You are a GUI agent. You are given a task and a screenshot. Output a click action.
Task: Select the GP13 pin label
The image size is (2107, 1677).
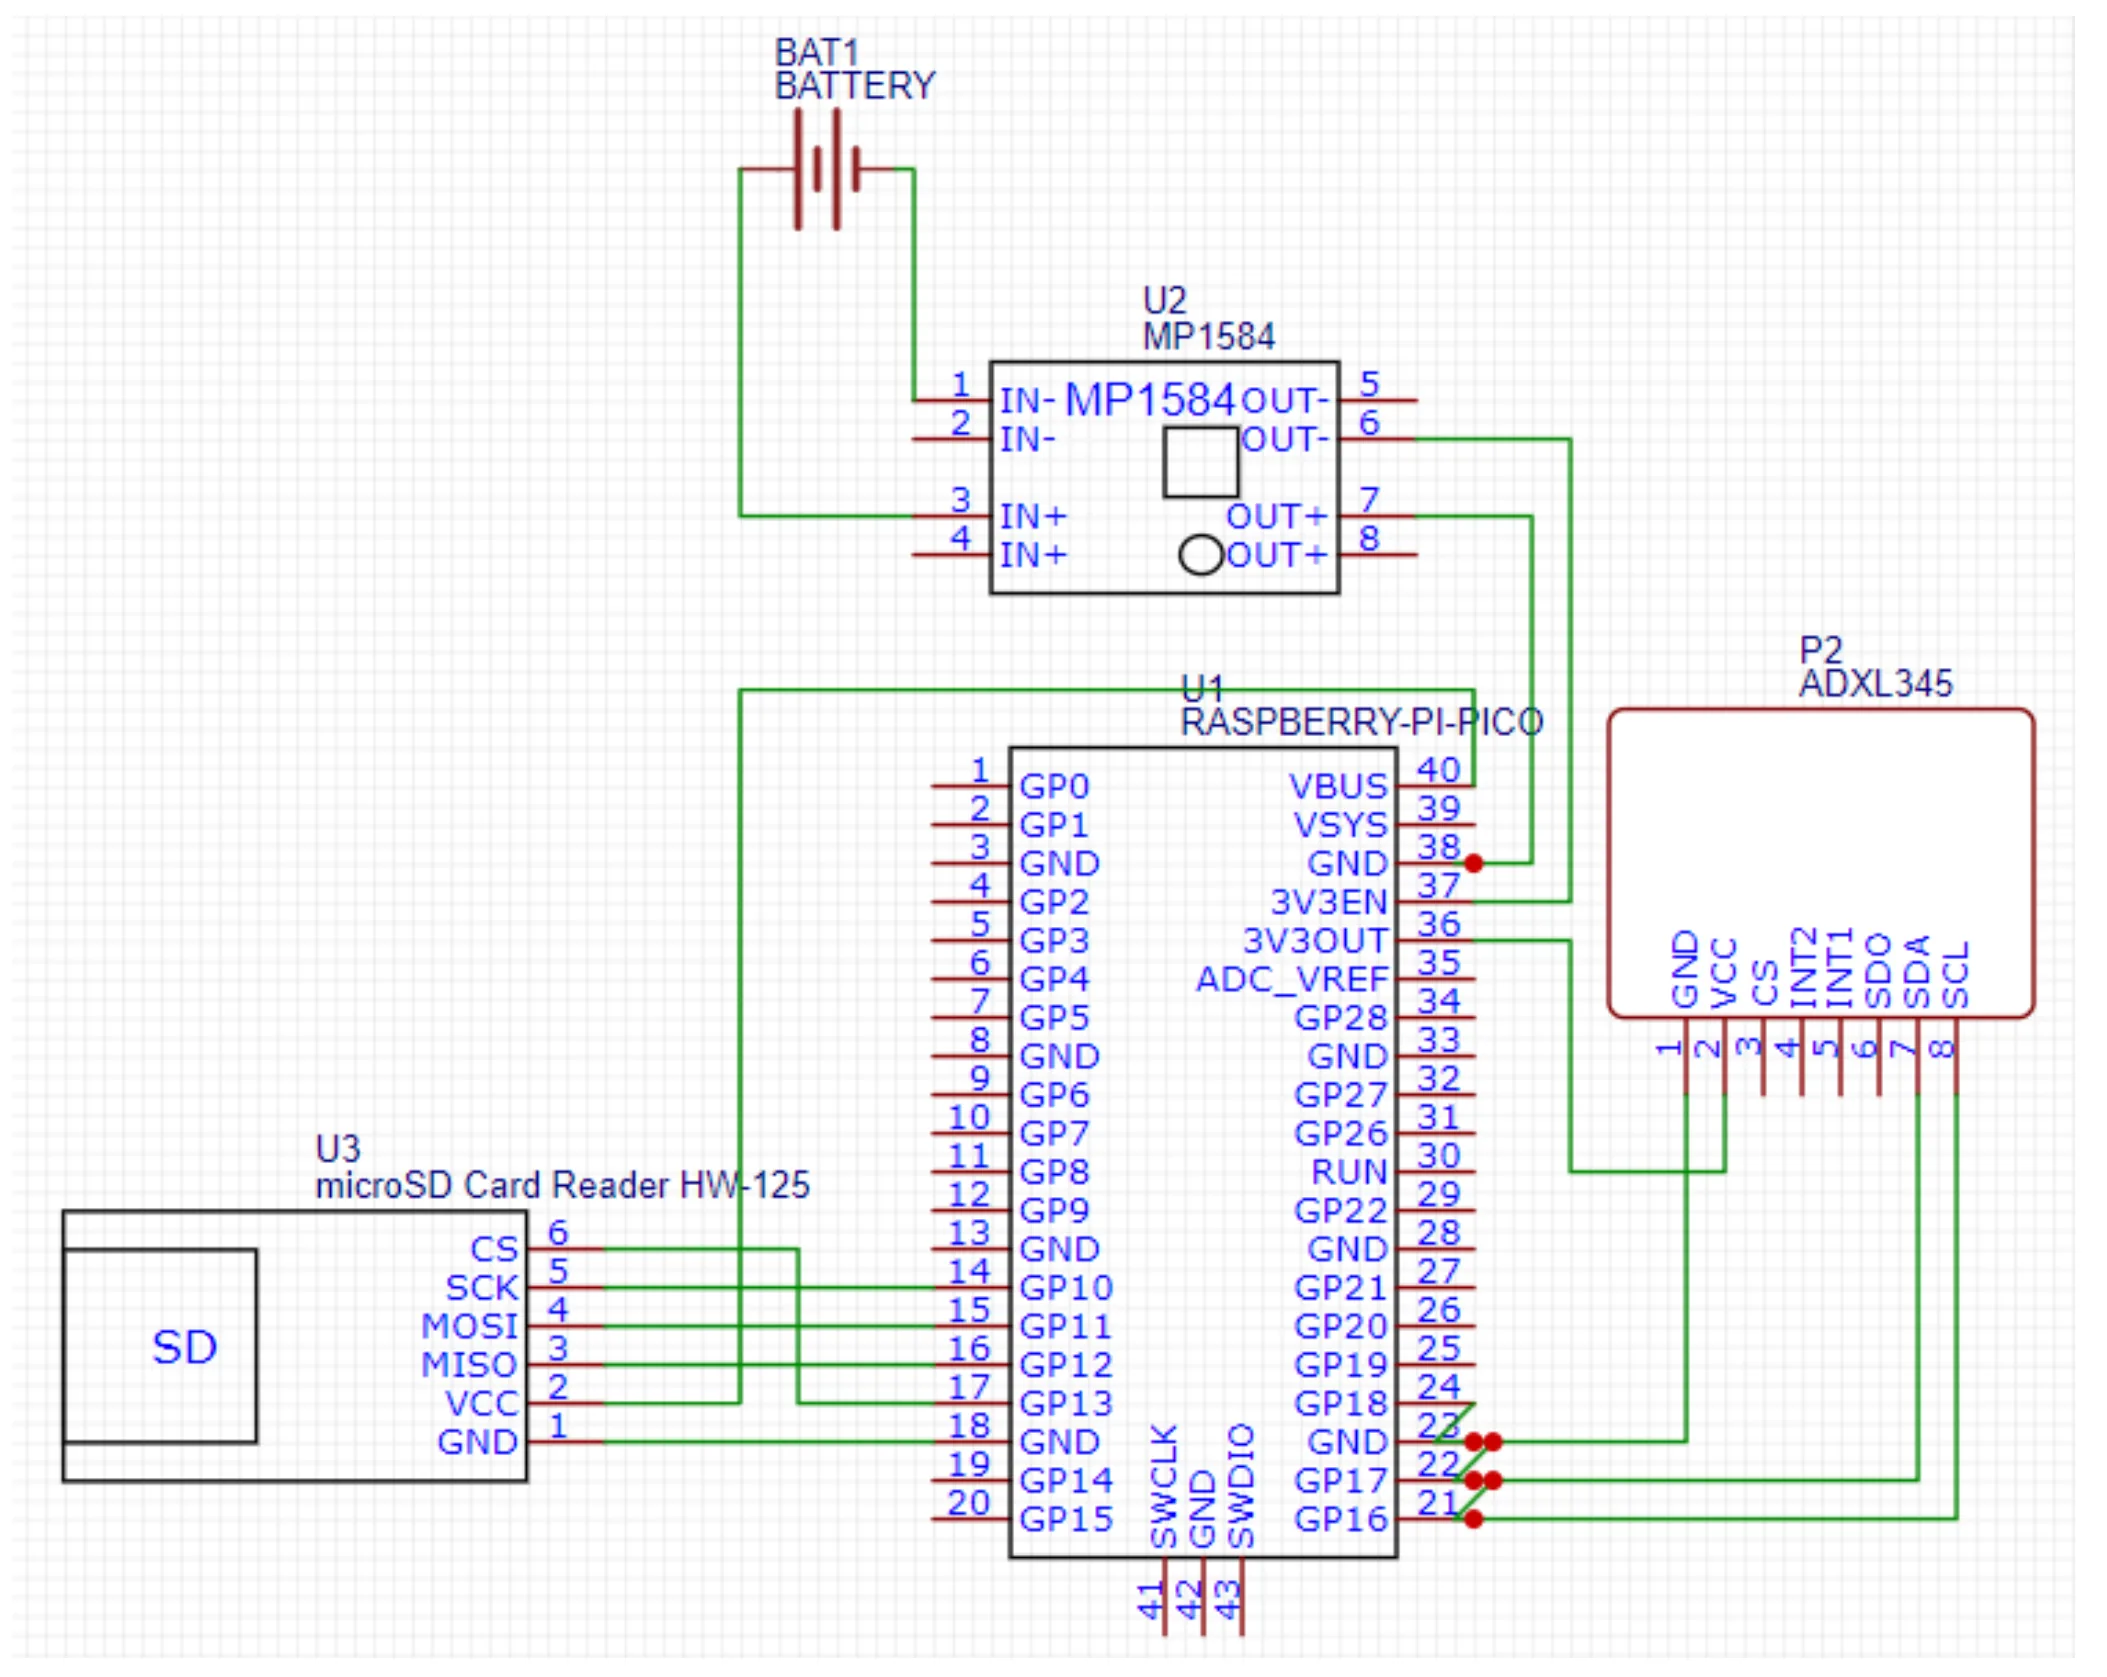[1066, 1404]
